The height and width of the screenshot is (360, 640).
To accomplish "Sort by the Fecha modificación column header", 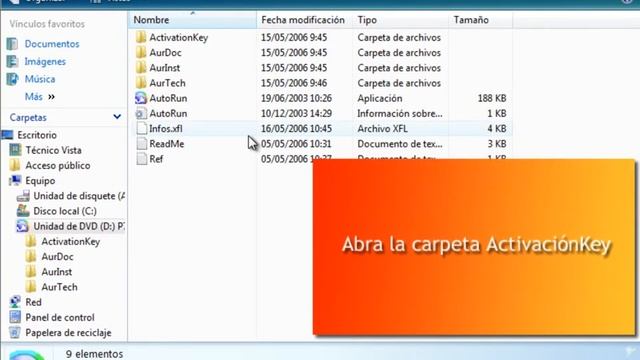I will coord(304,20).
